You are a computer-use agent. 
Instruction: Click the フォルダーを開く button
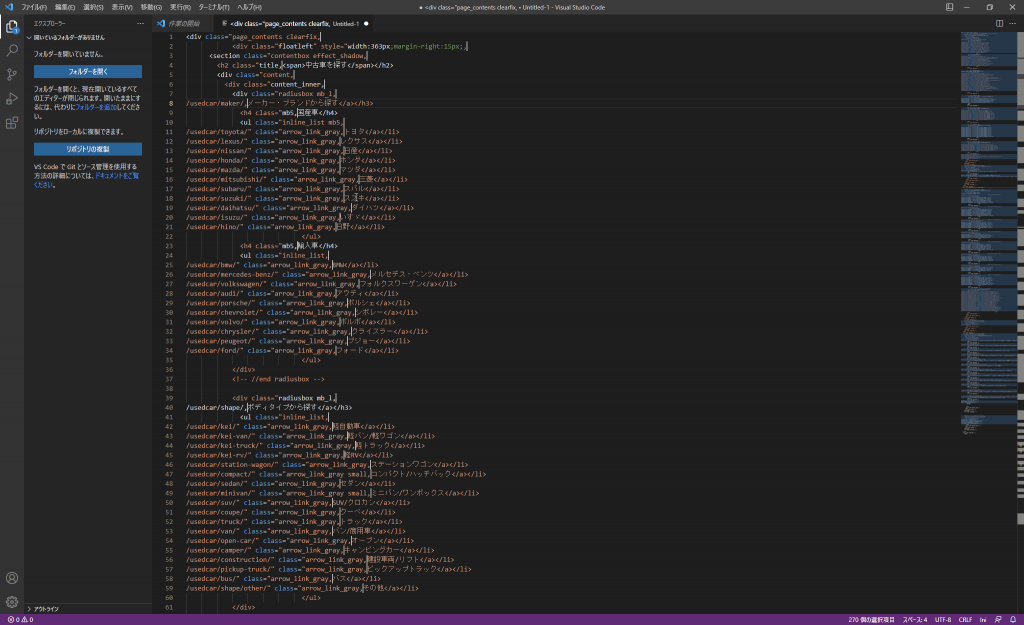coord(88,71)
